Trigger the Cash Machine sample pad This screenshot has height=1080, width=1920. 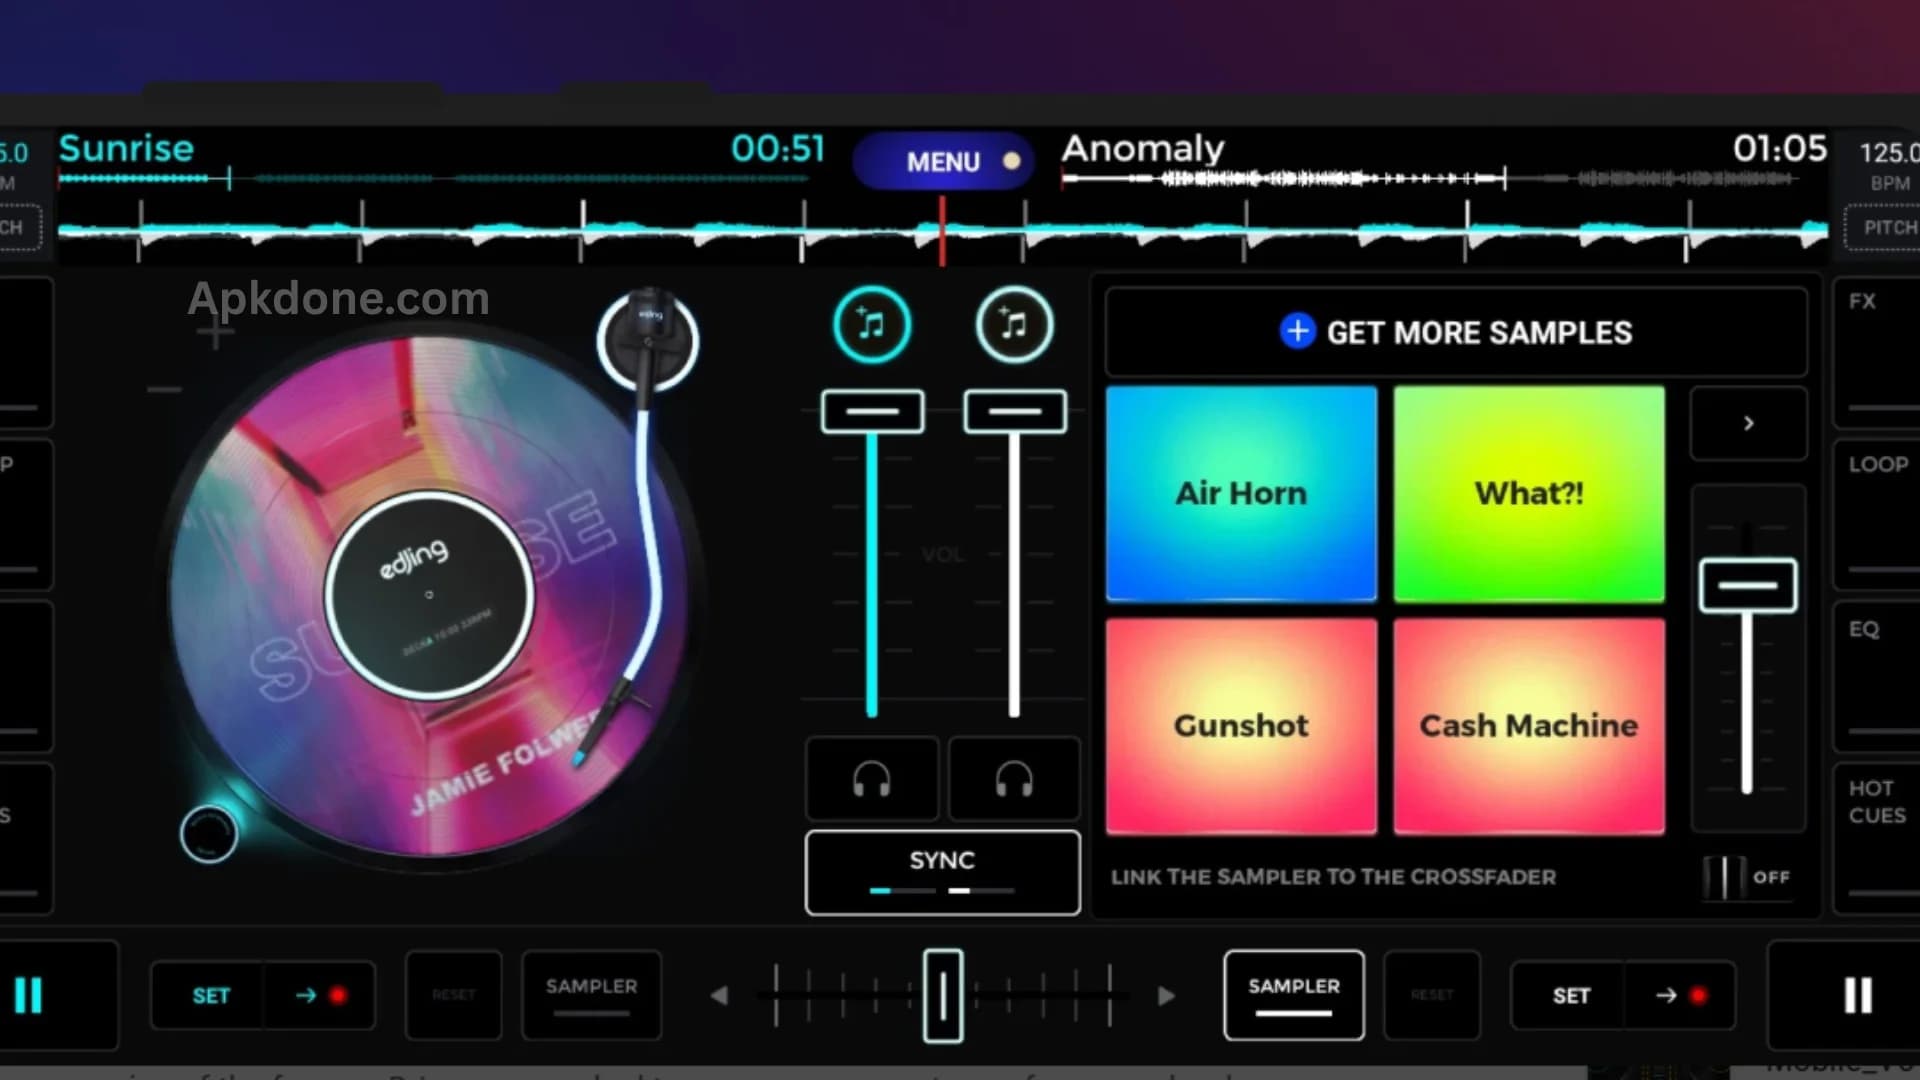coord(1529,726)
